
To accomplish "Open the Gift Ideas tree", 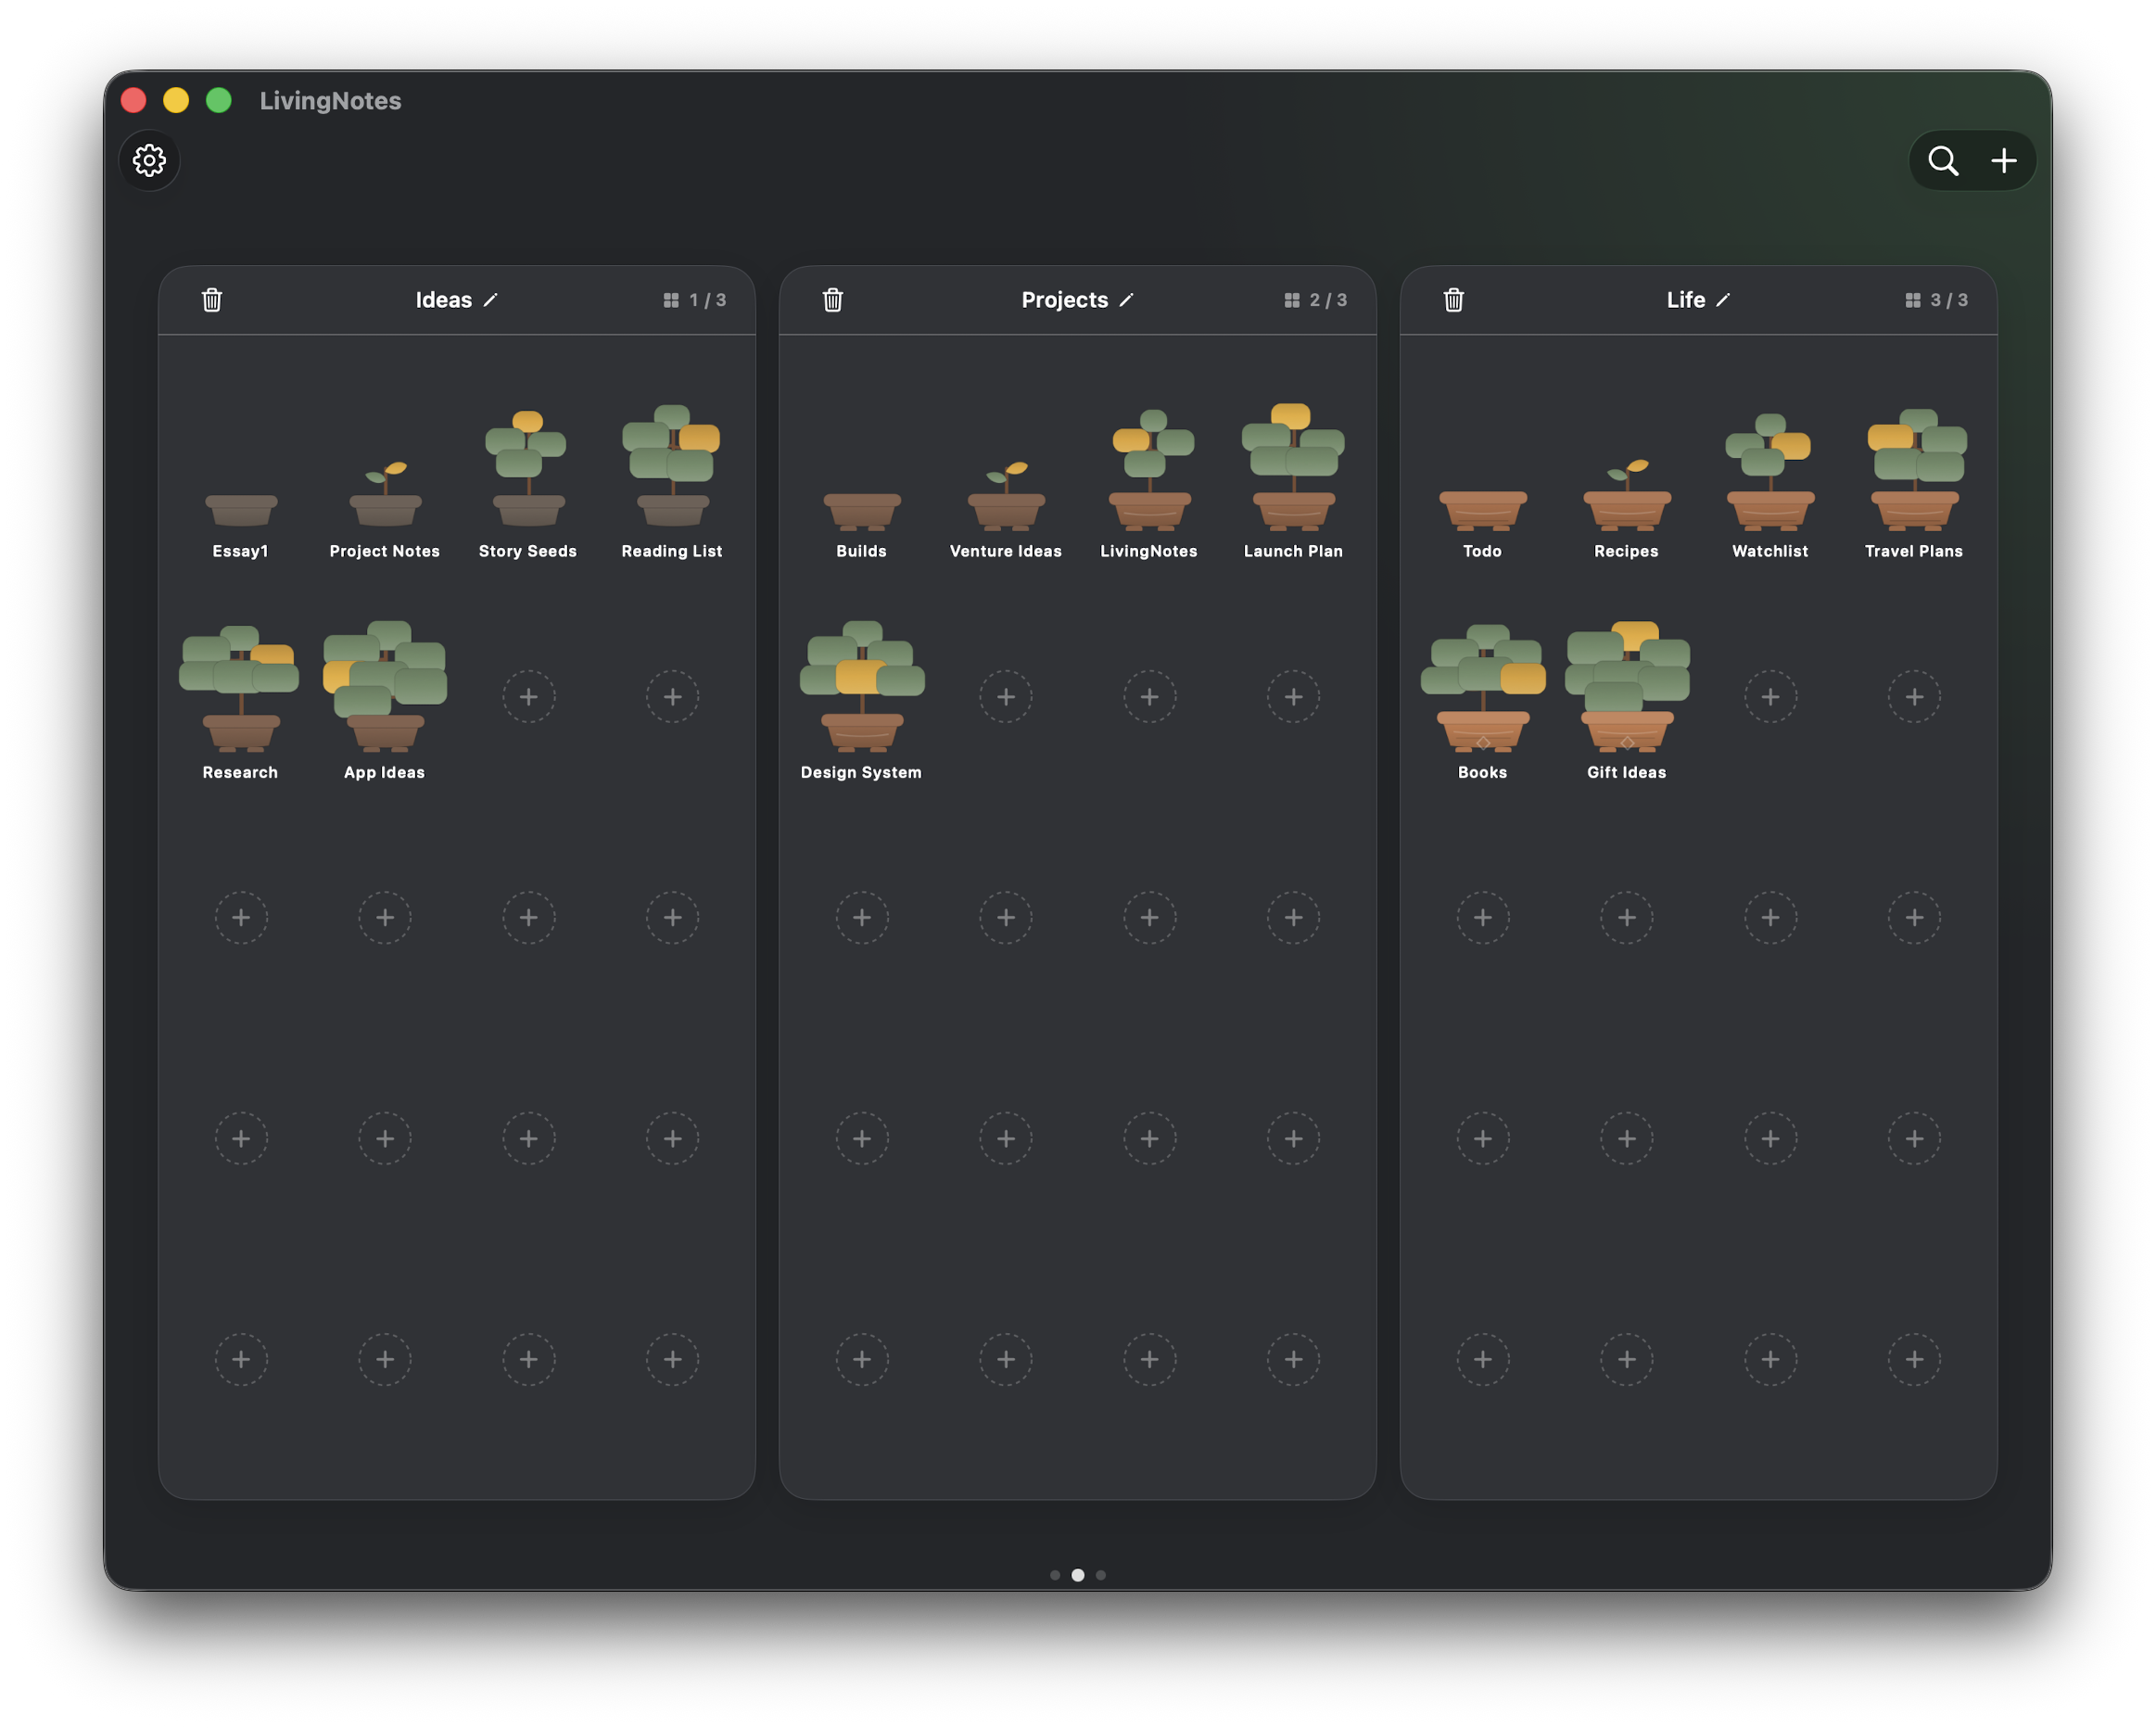I will point(1627,686).
